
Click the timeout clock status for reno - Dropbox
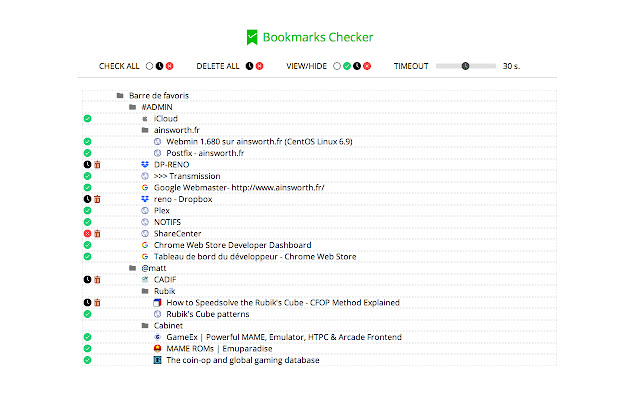[x=87, y=199]
